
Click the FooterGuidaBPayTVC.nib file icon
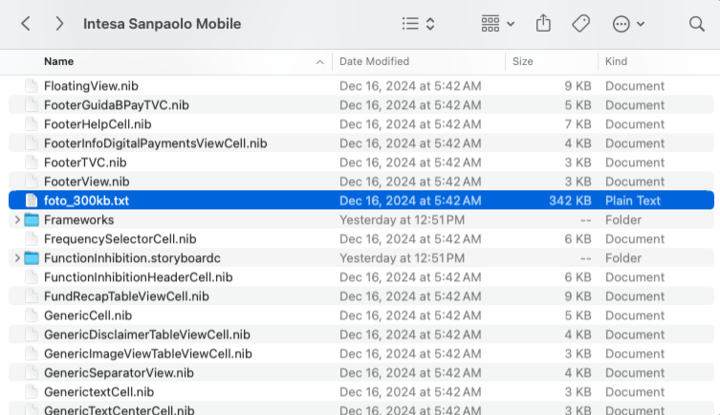(31, 105)
